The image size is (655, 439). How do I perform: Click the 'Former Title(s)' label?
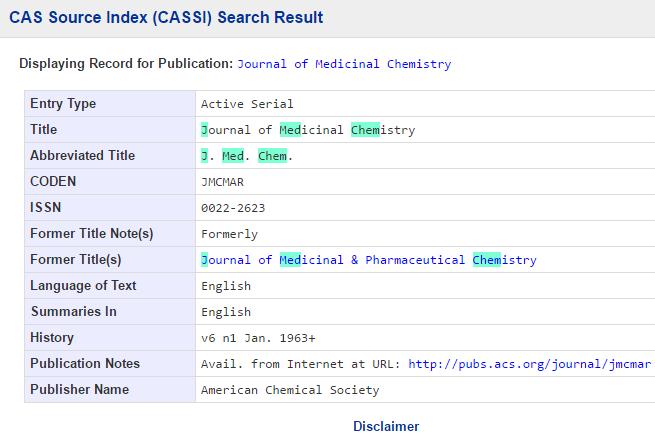pyautogui.click(x=76, y=259)
